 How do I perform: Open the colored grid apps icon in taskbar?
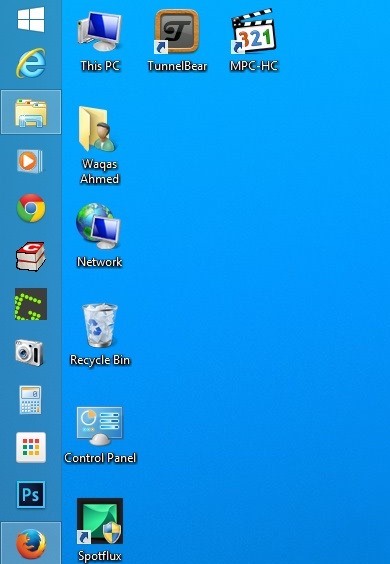[x=31, y=447]
